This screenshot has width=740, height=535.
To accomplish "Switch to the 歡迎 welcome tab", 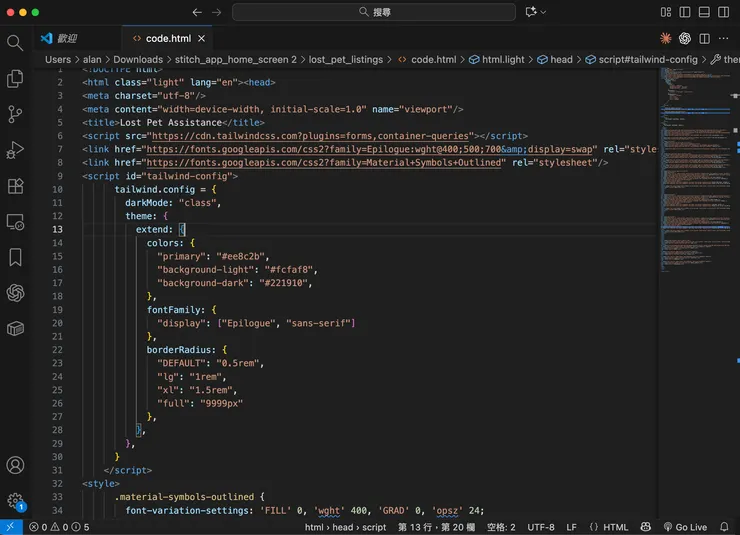I will click(x=67, y=38).
